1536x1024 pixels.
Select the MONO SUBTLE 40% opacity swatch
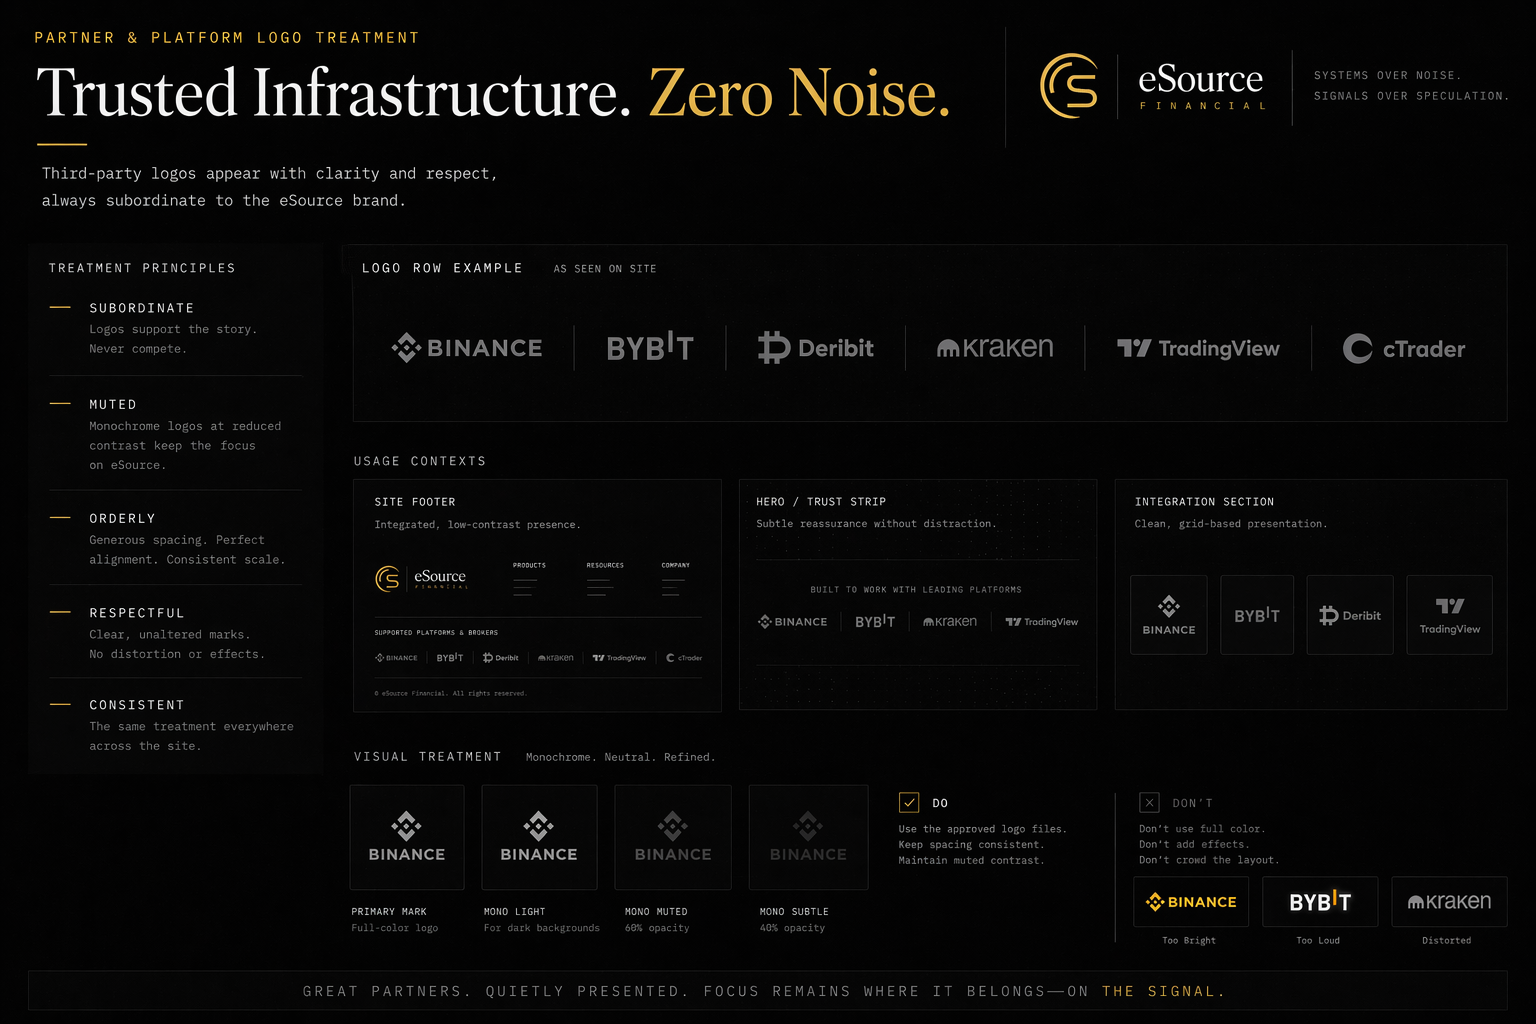click(808, 837)
